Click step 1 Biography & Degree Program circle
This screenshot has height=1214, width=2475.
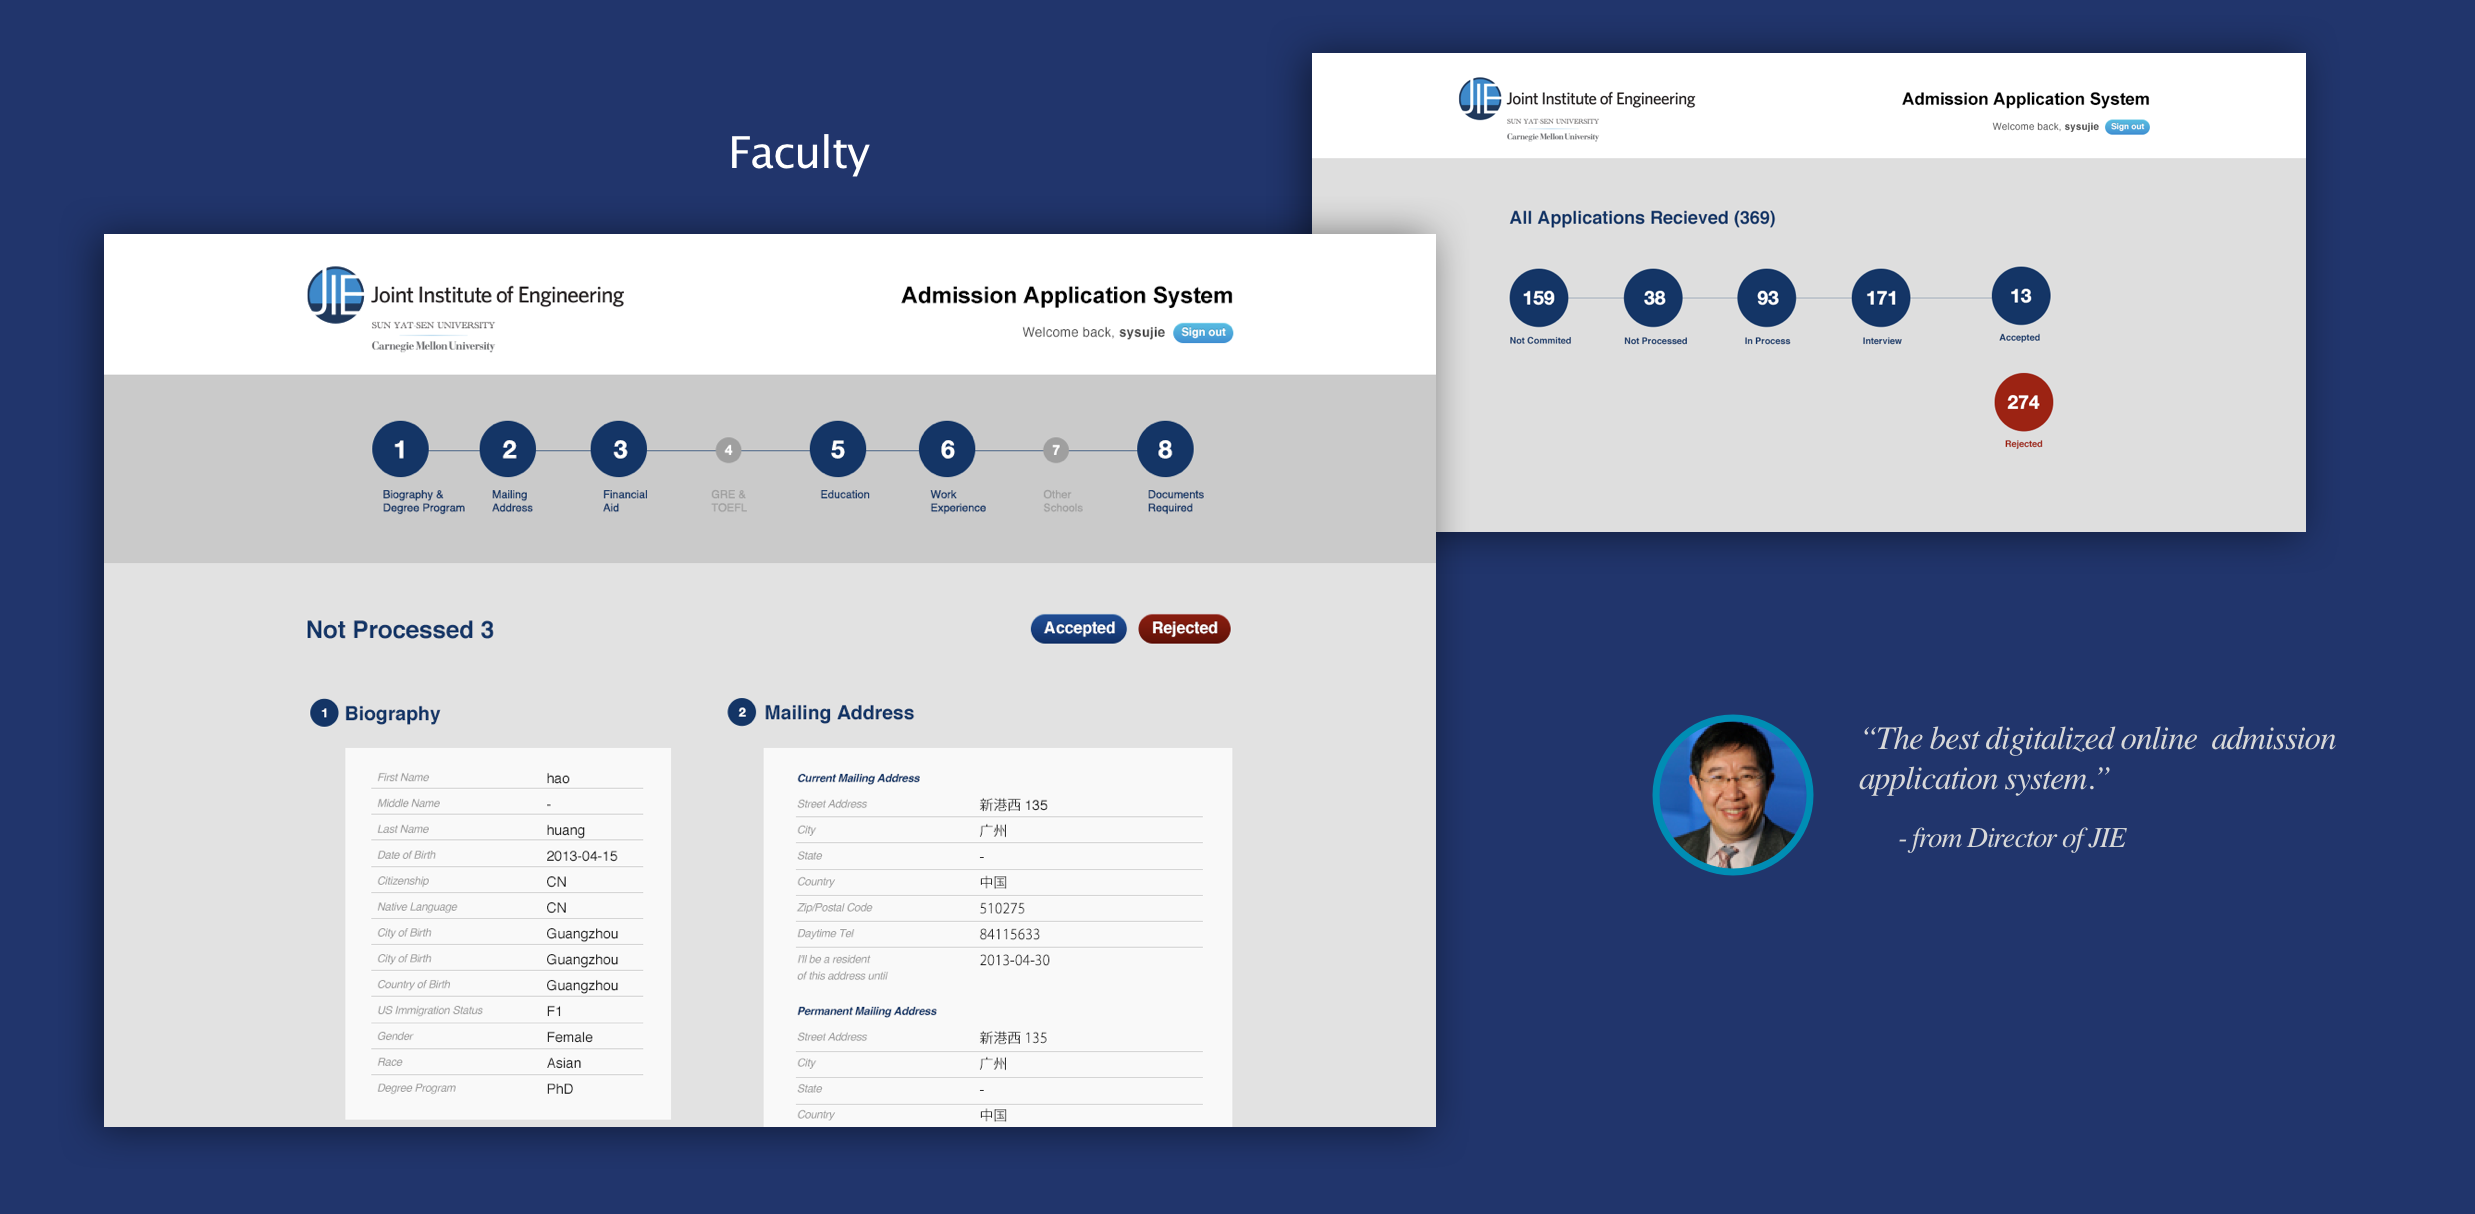pyautogui.click(x=400, y=450)
